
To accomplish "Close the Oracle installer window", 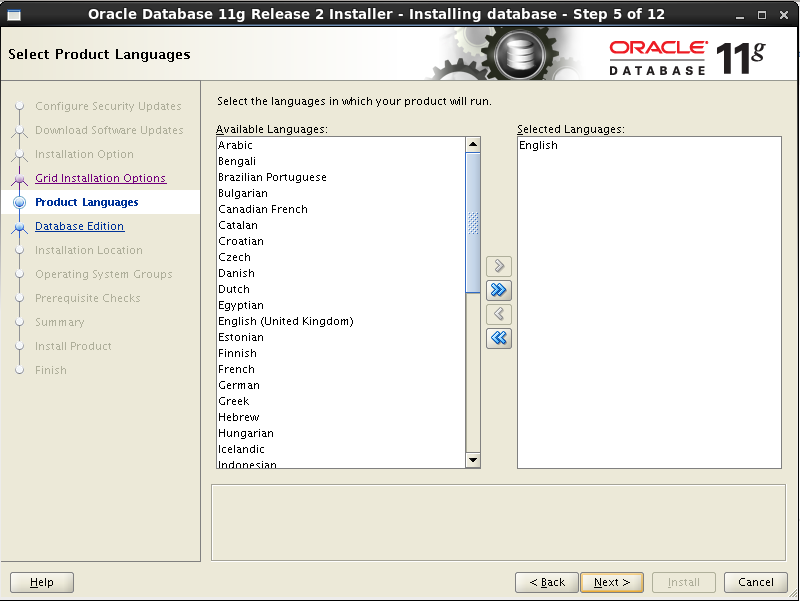I will click(784, 15).
